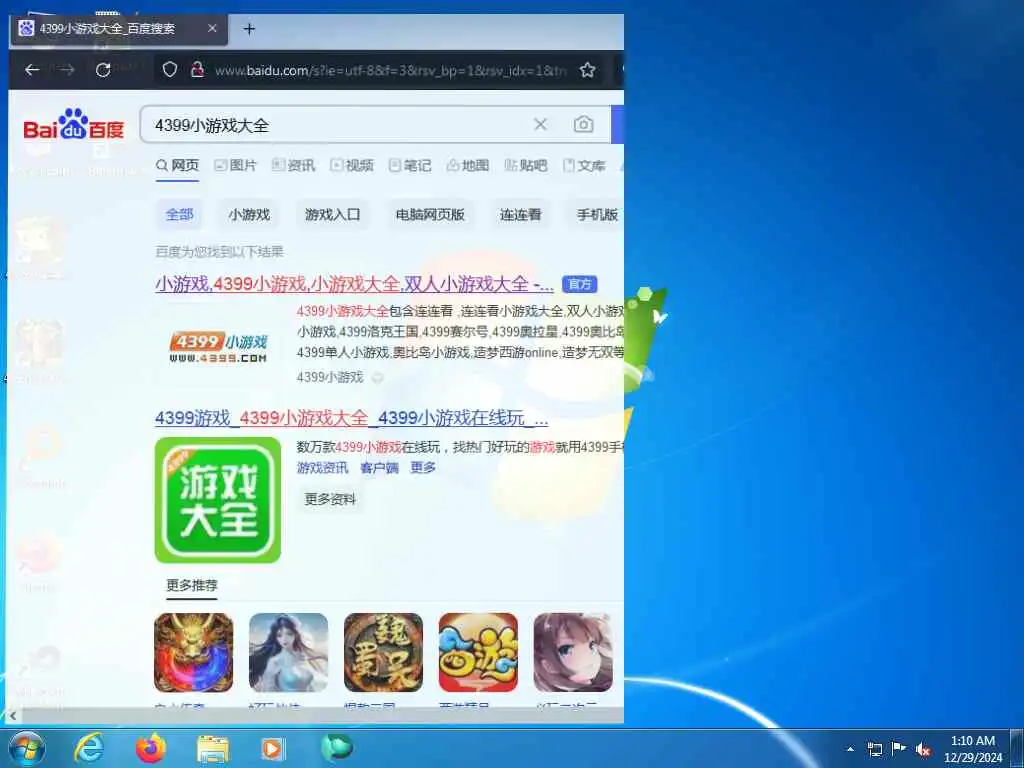
Task: Select the 网页 search tab
Action: click(177, 166)
